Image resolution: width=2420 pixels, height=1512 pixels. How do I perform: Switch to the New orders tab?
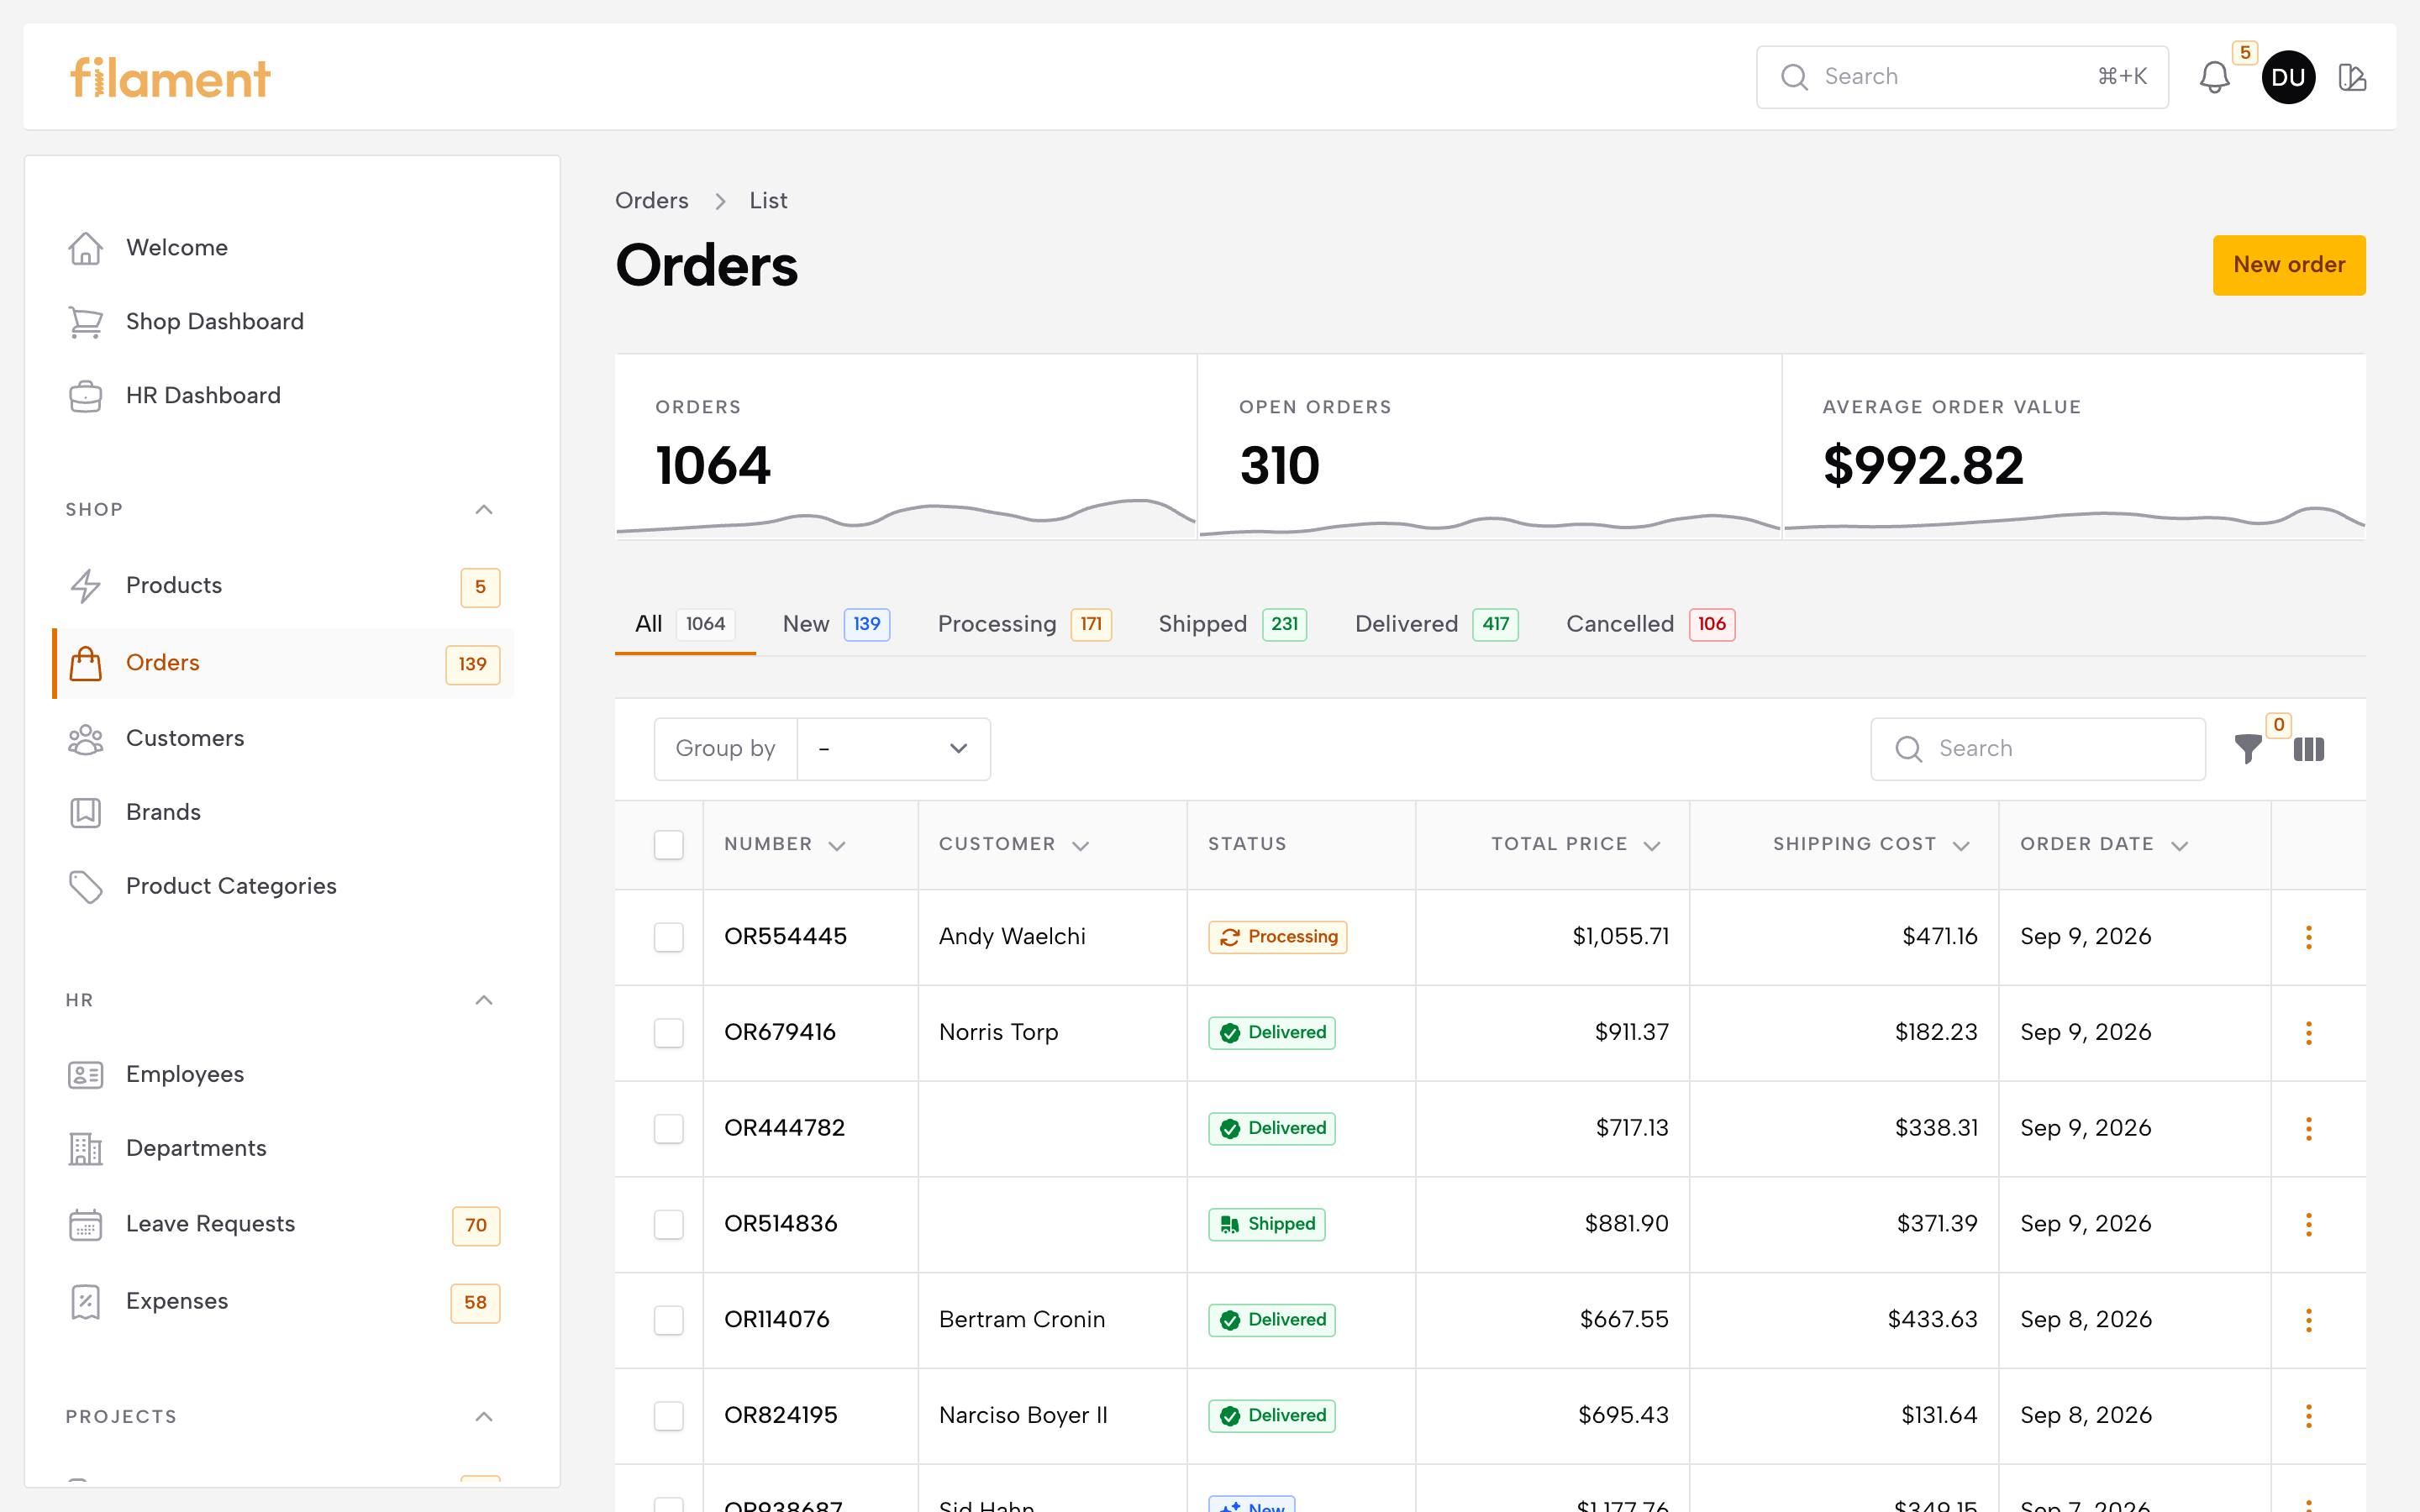pos(836,625)
